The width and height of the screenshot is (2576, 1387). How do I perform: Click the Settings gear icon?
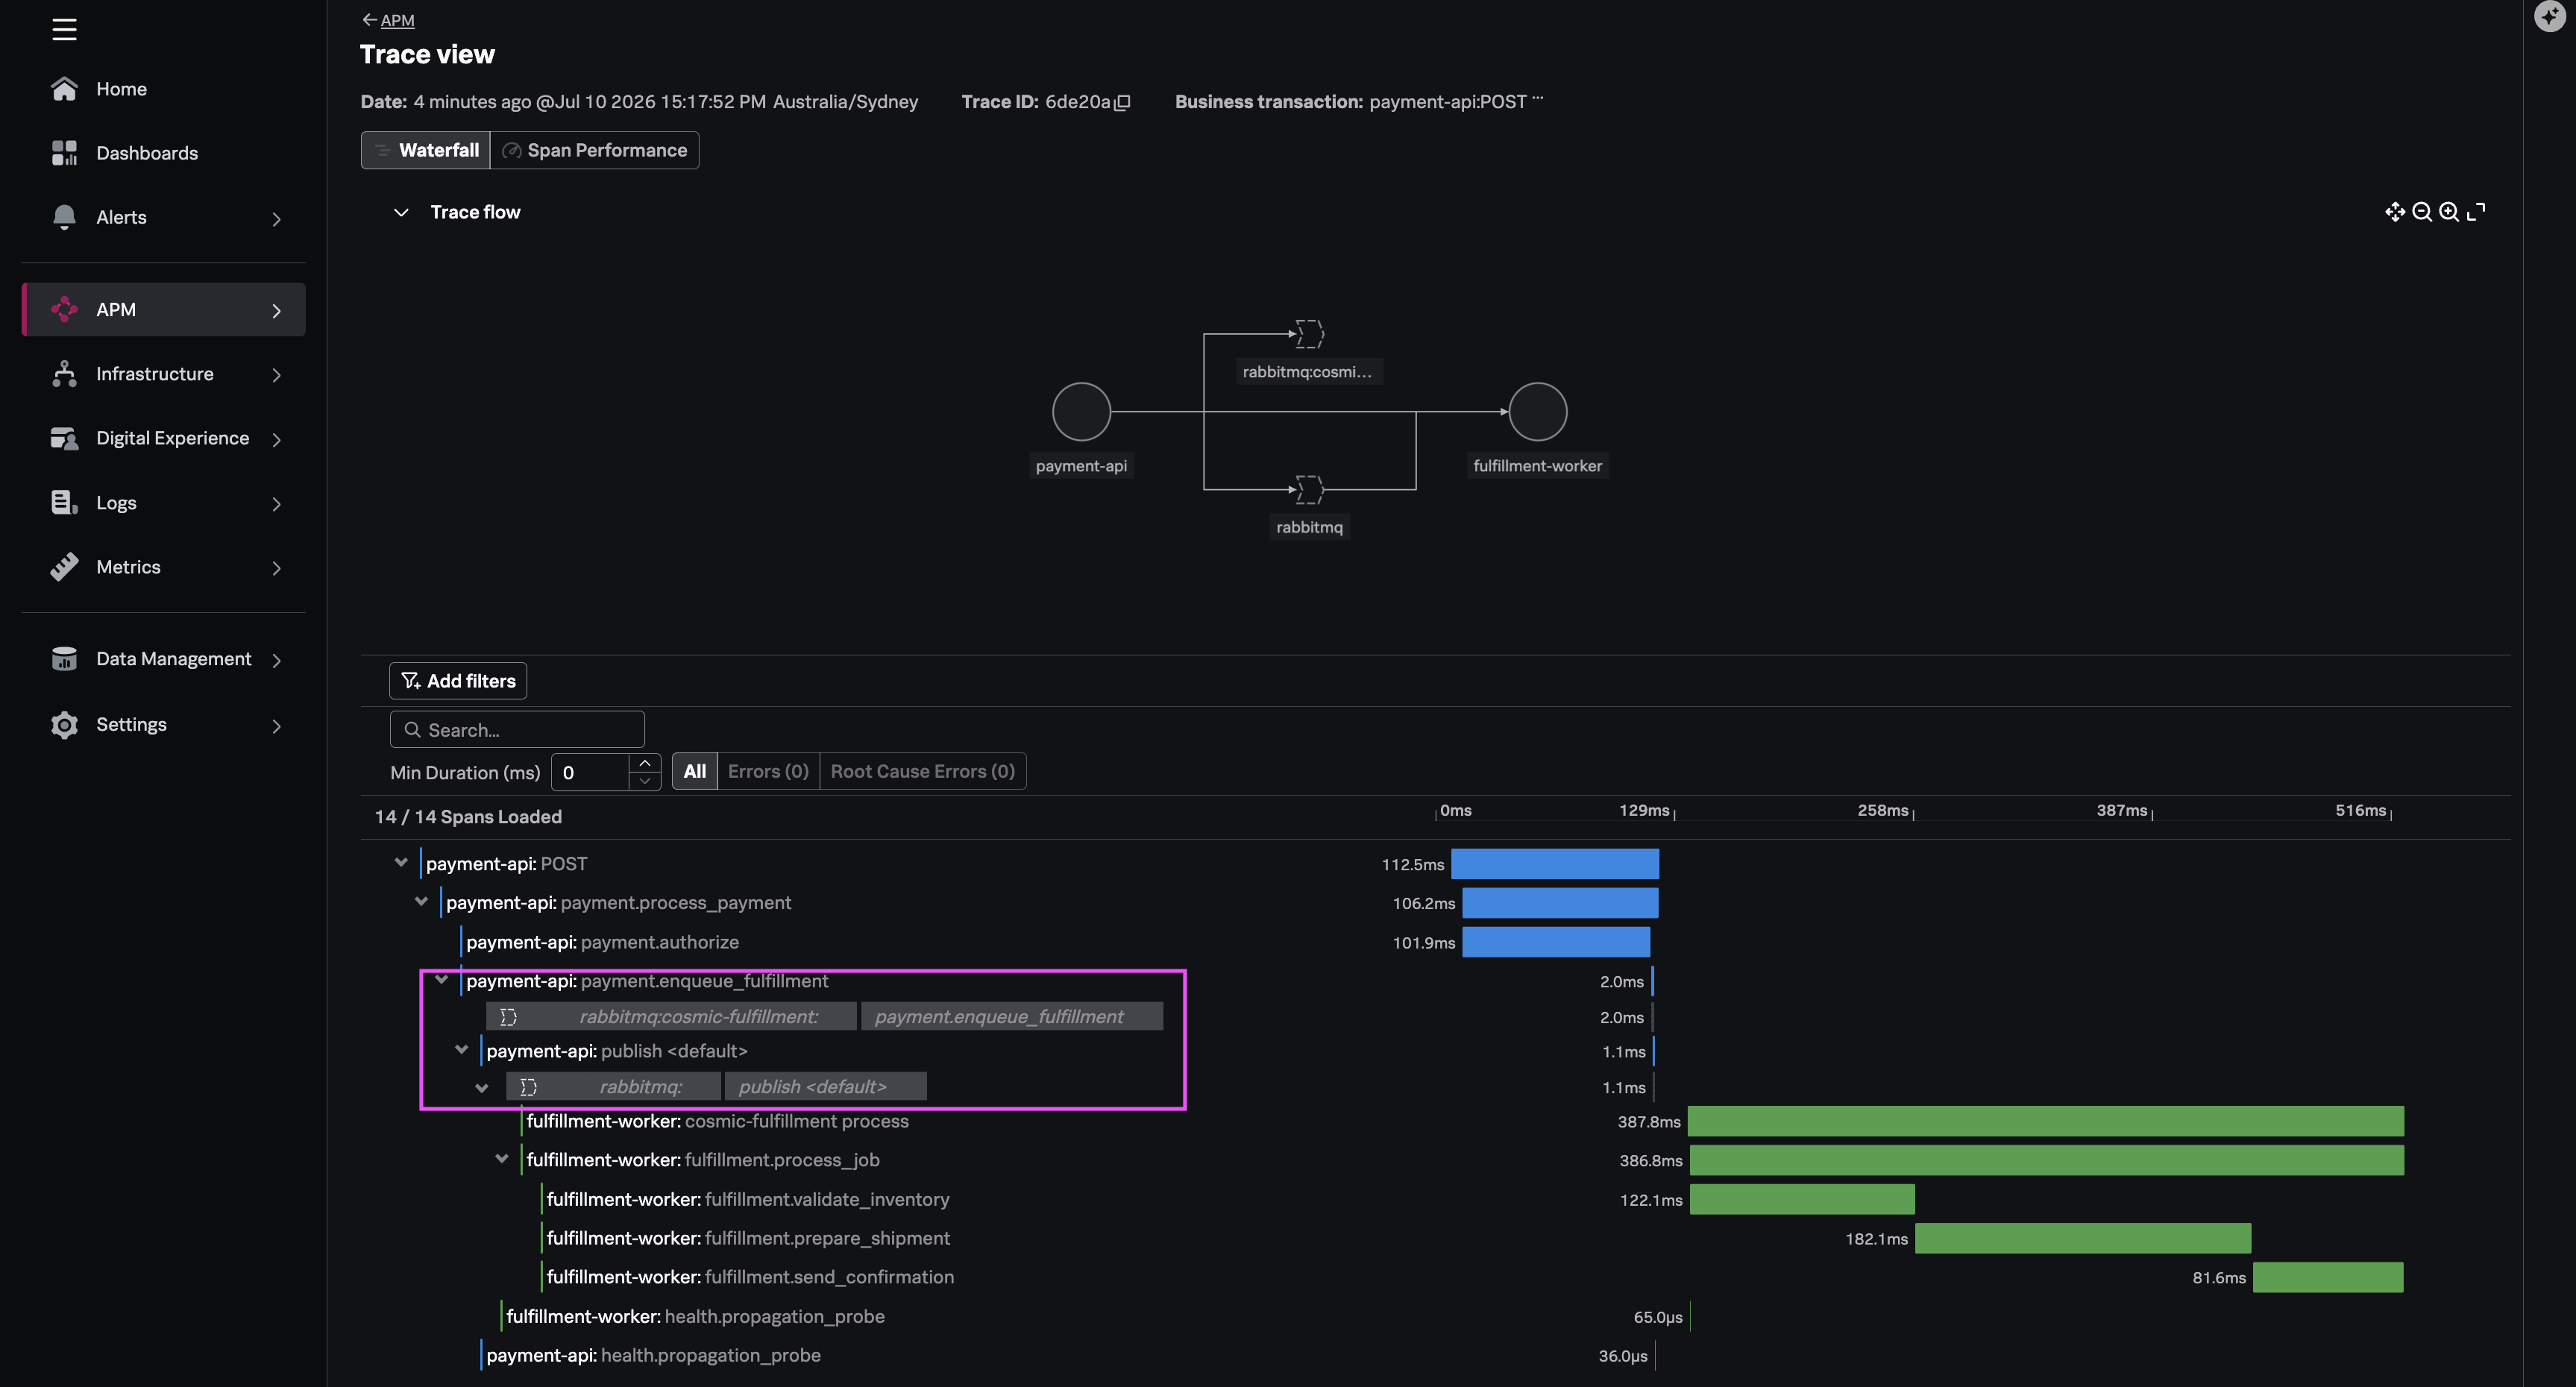coord(64,725)
